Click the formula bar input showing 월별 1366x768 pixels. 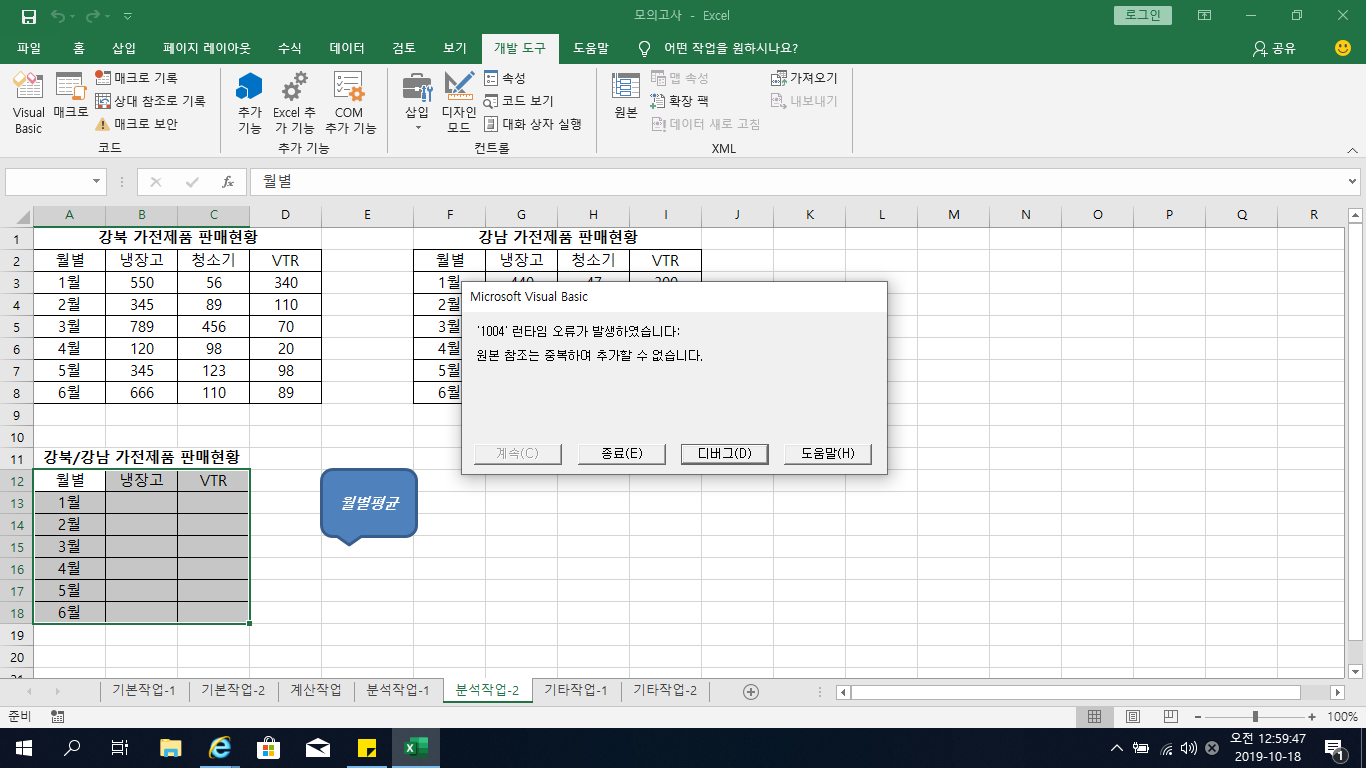(x=797, y=182)
